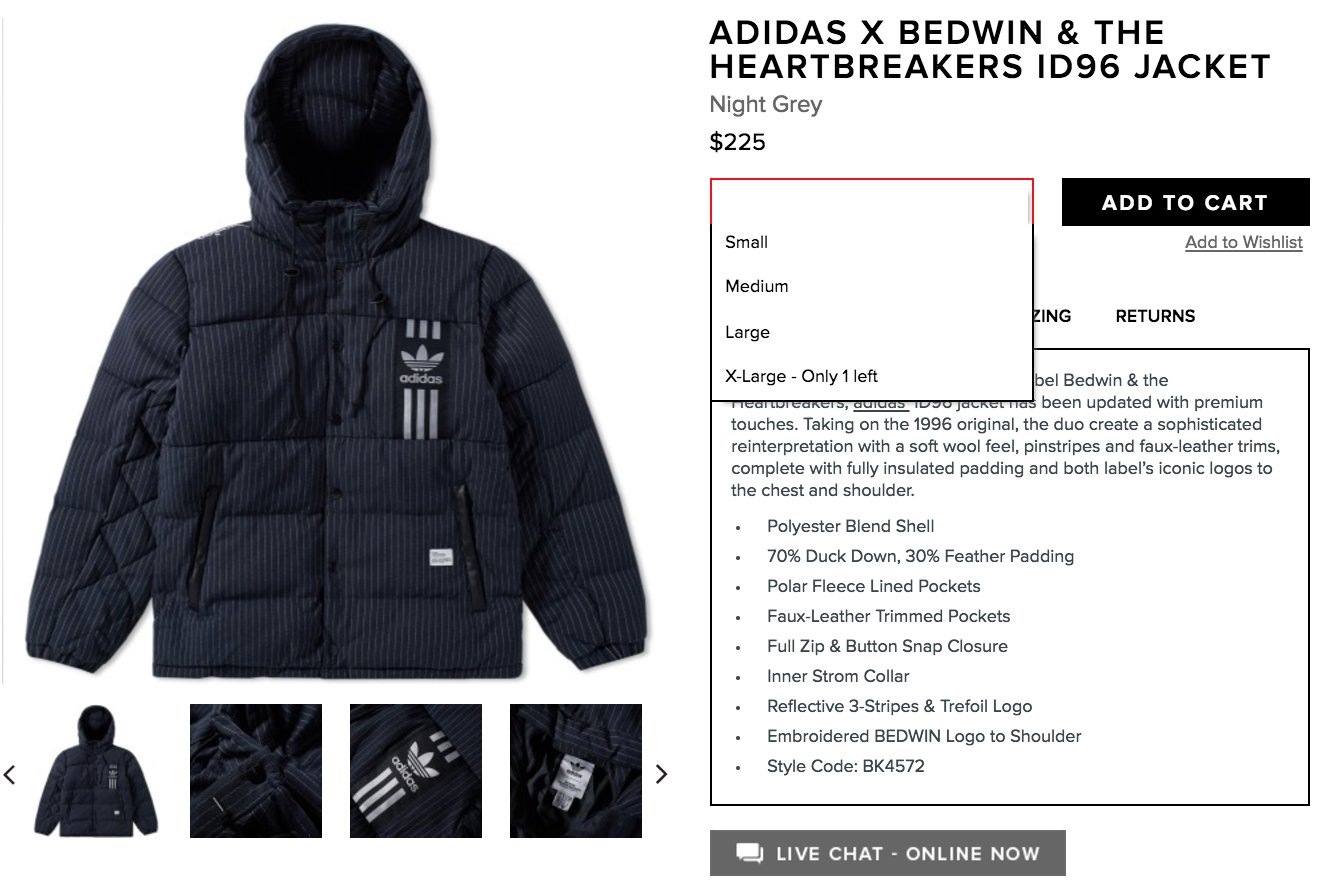View full jacket front thumbnail
Screen dimensions: 1320x892
(x=96, y=771)
